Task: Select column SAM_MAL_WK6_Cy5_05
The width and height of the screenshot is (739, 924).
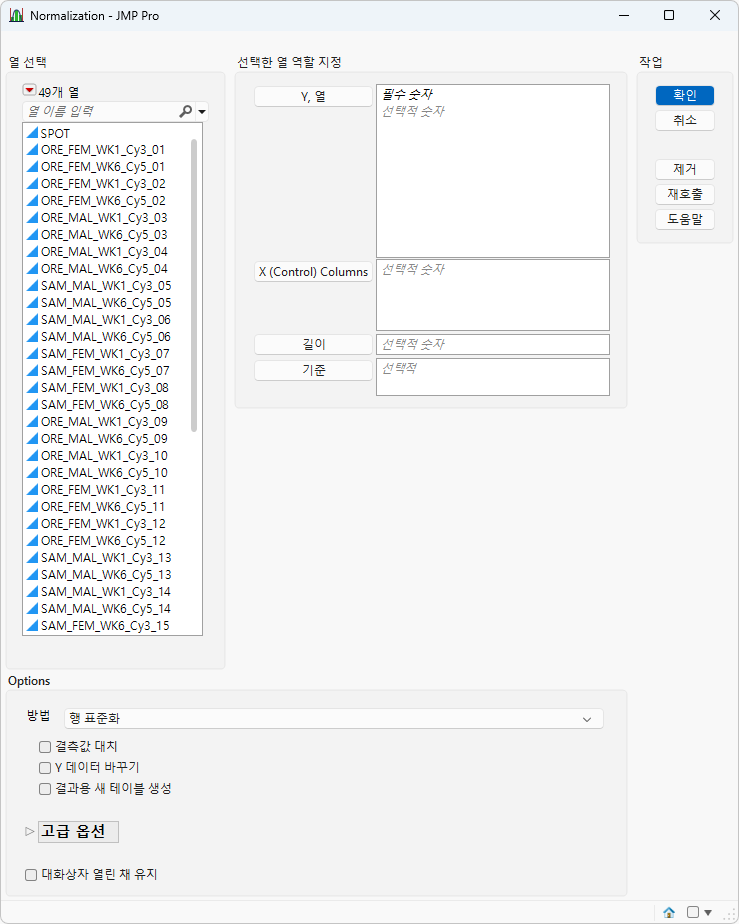Action: (x=106, y=302)
